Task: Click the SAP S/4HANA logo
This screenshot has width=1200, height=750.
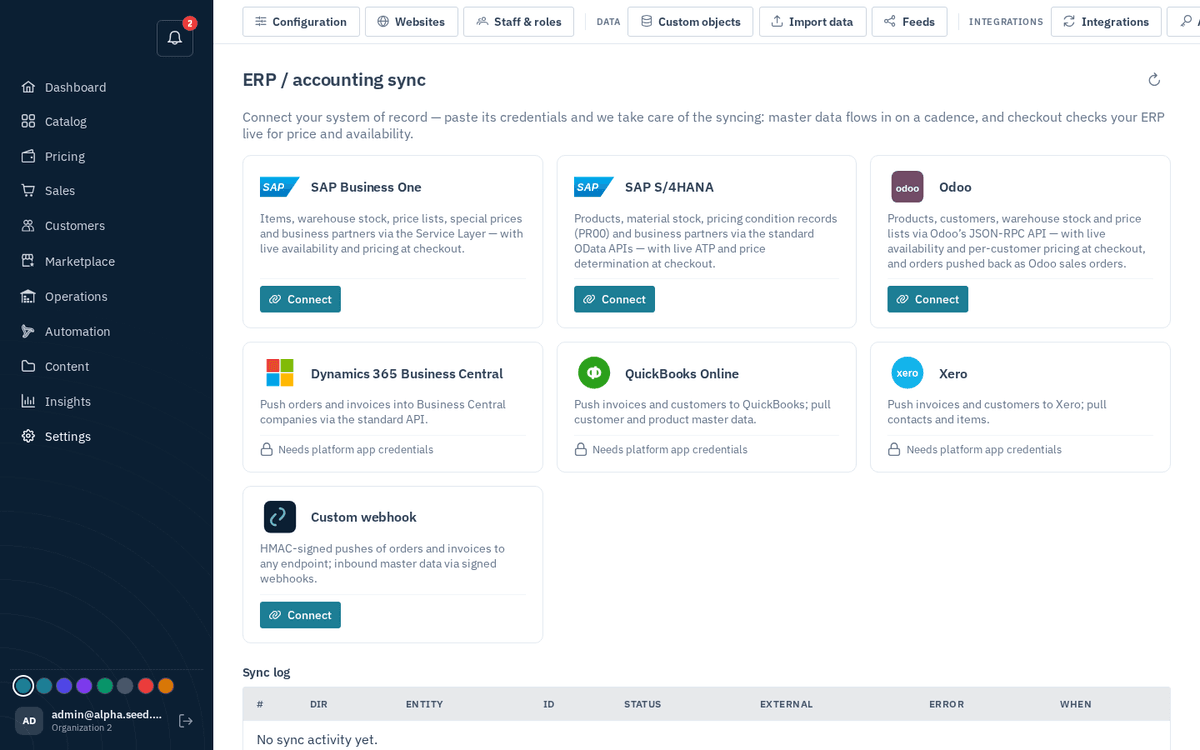Action: pos(593,187)
